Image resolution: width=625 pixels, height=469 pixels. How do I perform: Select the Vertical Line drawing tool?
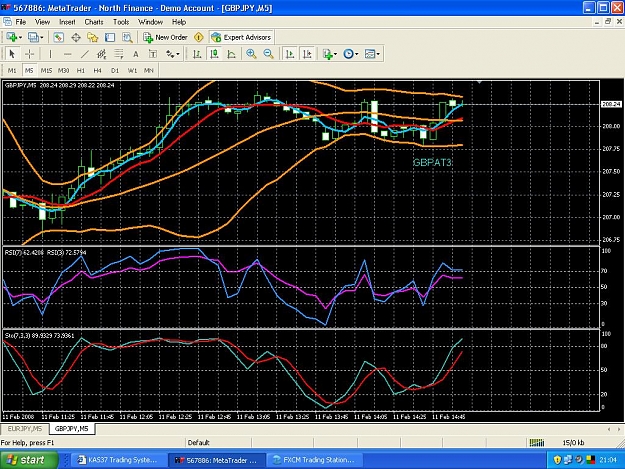(x=50, y=54)
